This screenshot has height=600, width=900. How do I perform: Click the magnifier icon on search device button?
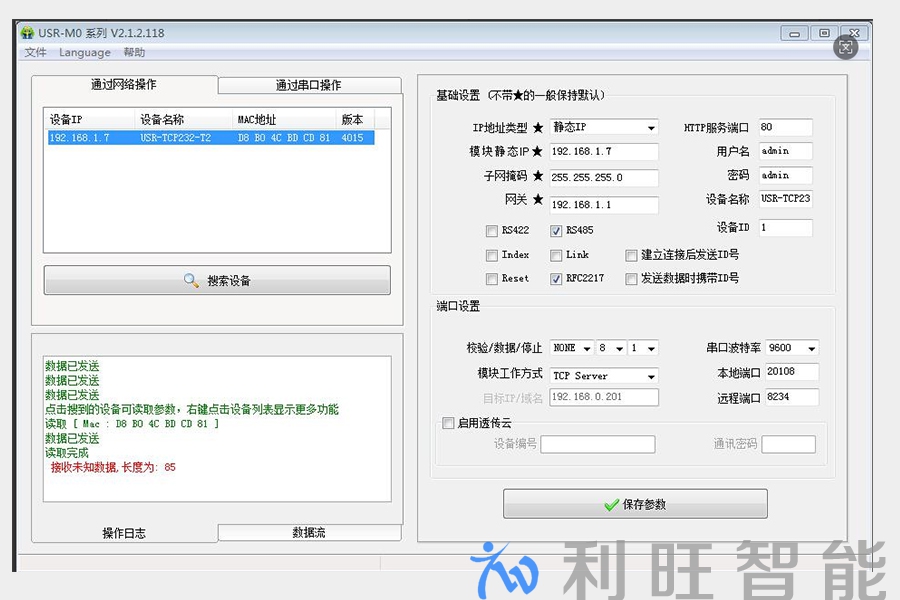point(191,281)
